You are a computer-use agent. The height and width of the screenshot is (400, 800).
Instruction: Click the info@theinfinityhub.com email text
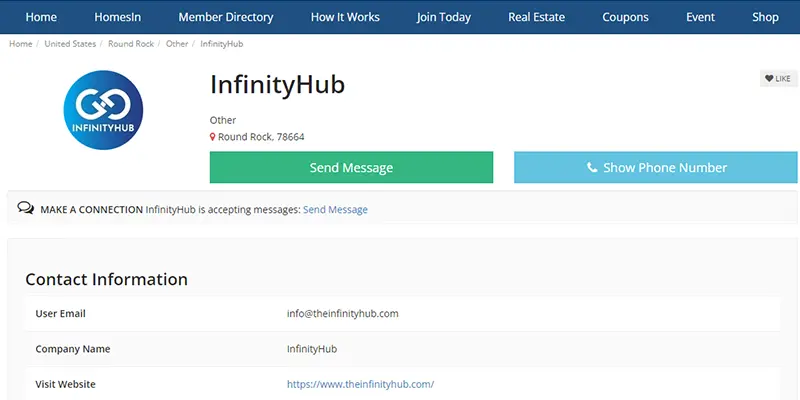[x=342, y=313]
